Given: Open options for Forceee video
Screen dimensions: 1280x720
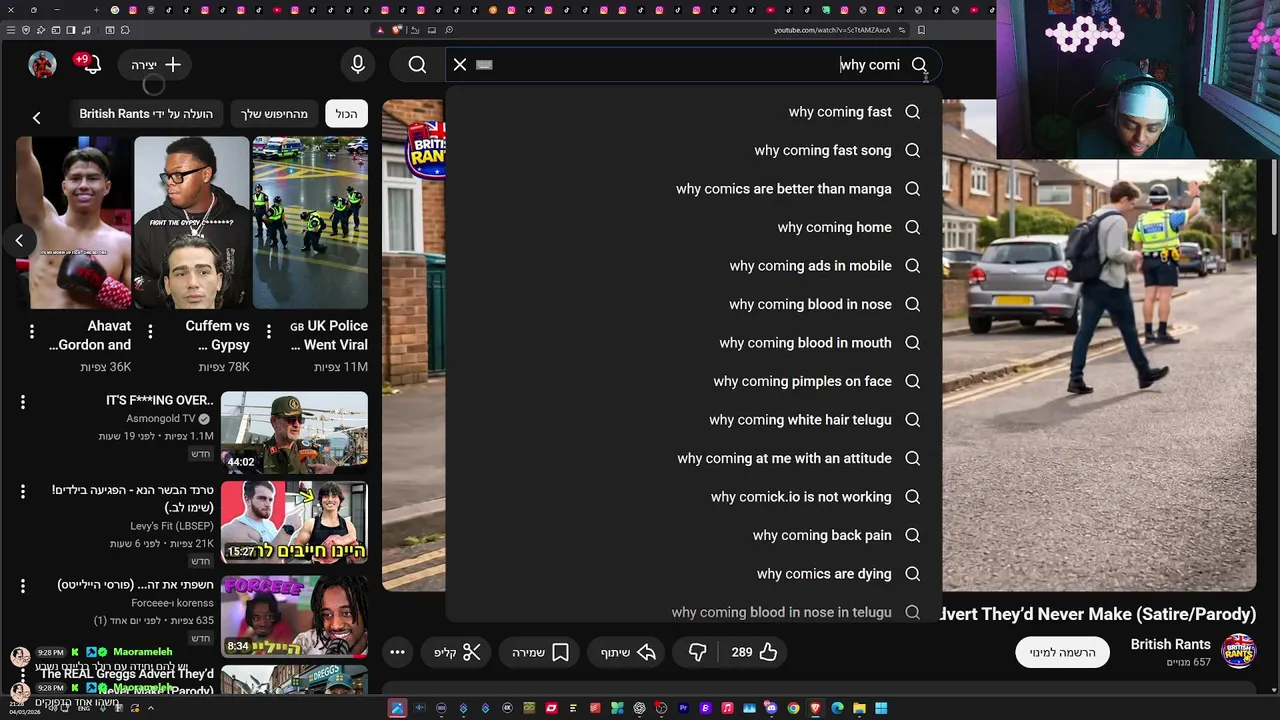Looking at the screenshot, I should [x=23, y=586].
